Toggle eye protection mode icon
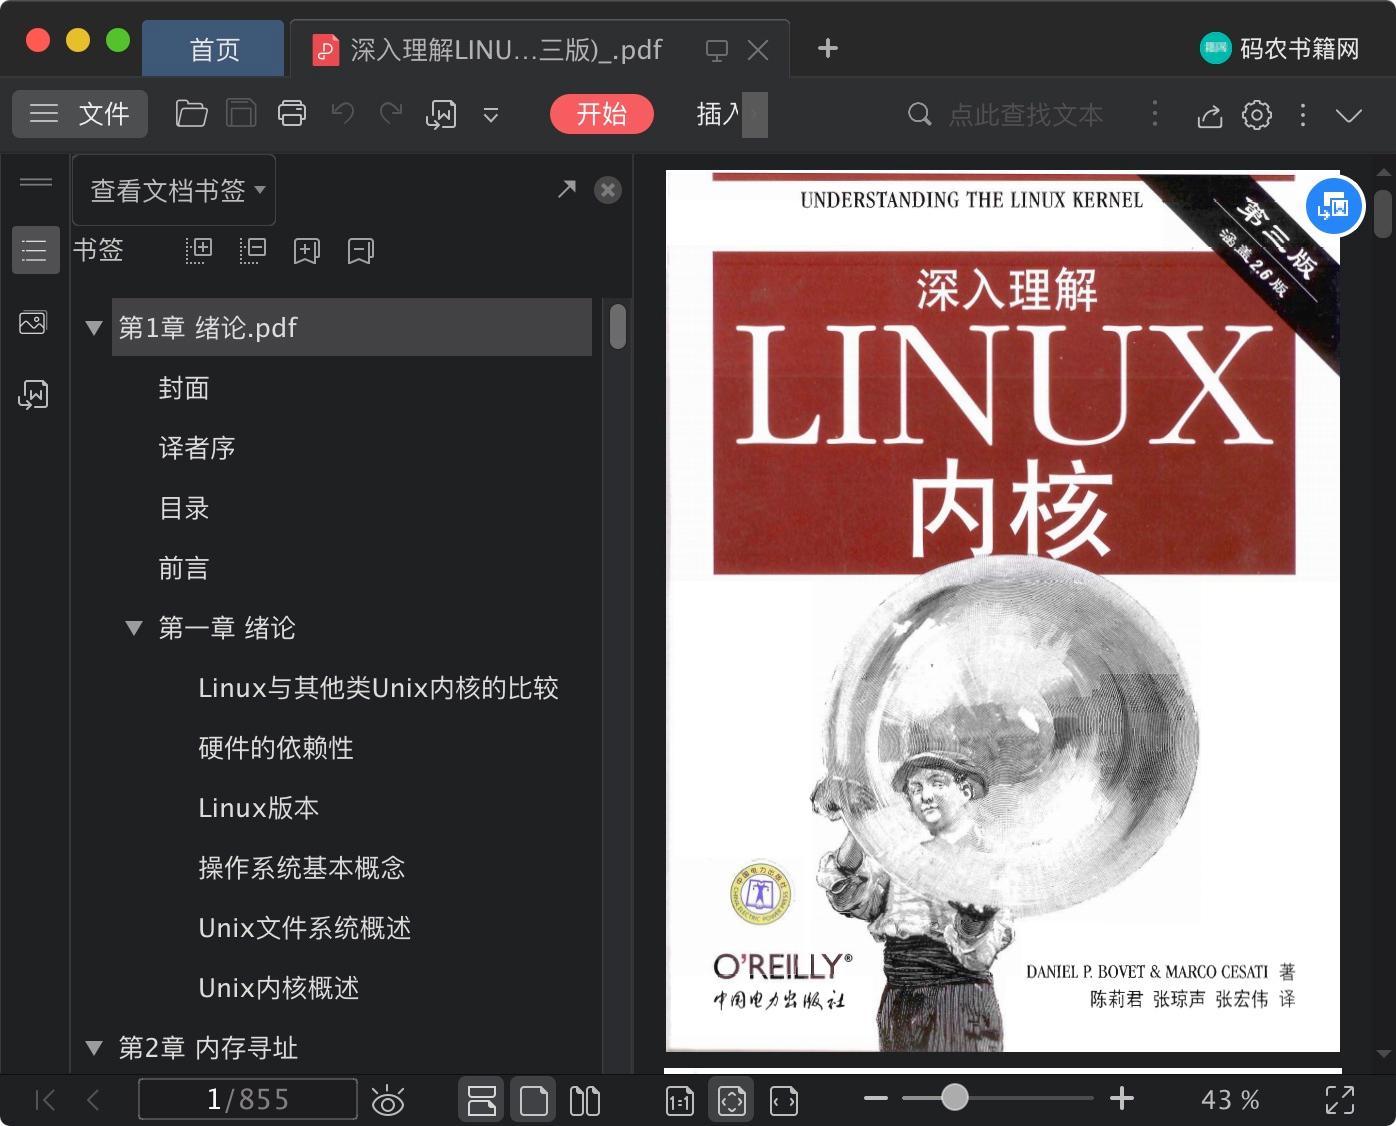 388,1100
